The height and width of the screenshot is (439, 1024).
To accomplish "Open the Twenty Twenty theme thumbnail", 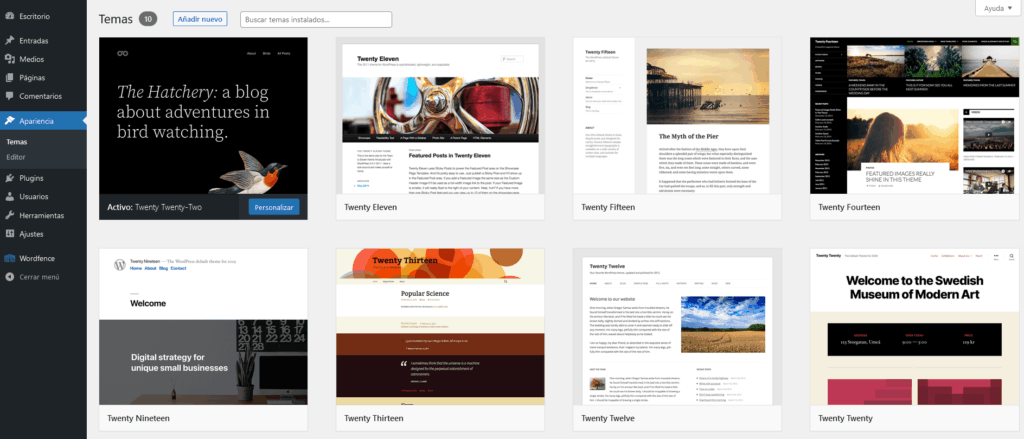I will coord(914,327).
